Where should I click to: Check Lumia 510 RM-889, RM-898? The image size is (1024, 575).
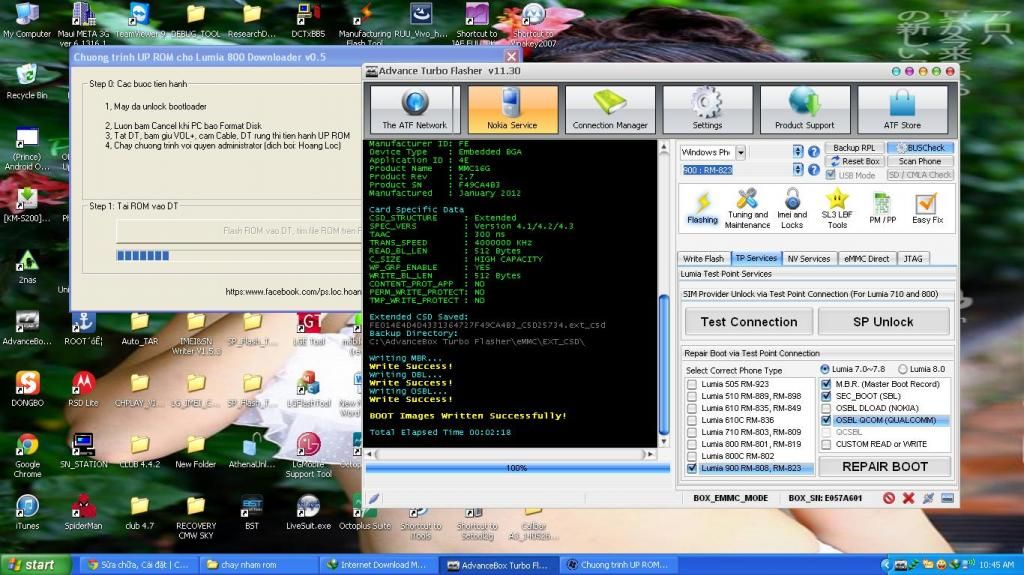click(692, 396)
